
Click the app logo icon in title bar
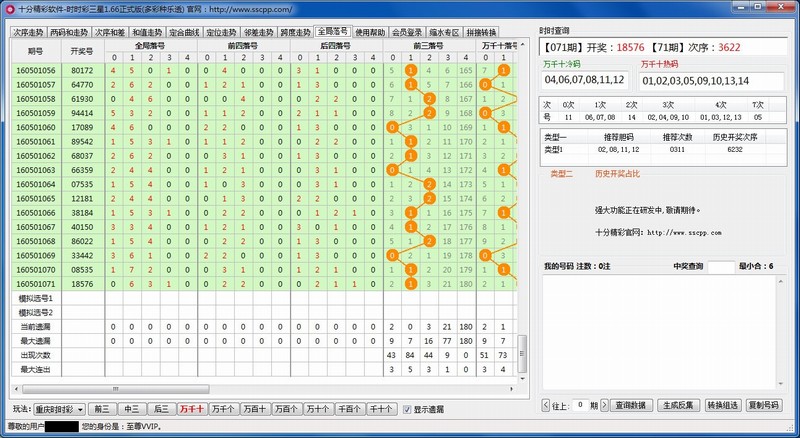tap(9, 9)
